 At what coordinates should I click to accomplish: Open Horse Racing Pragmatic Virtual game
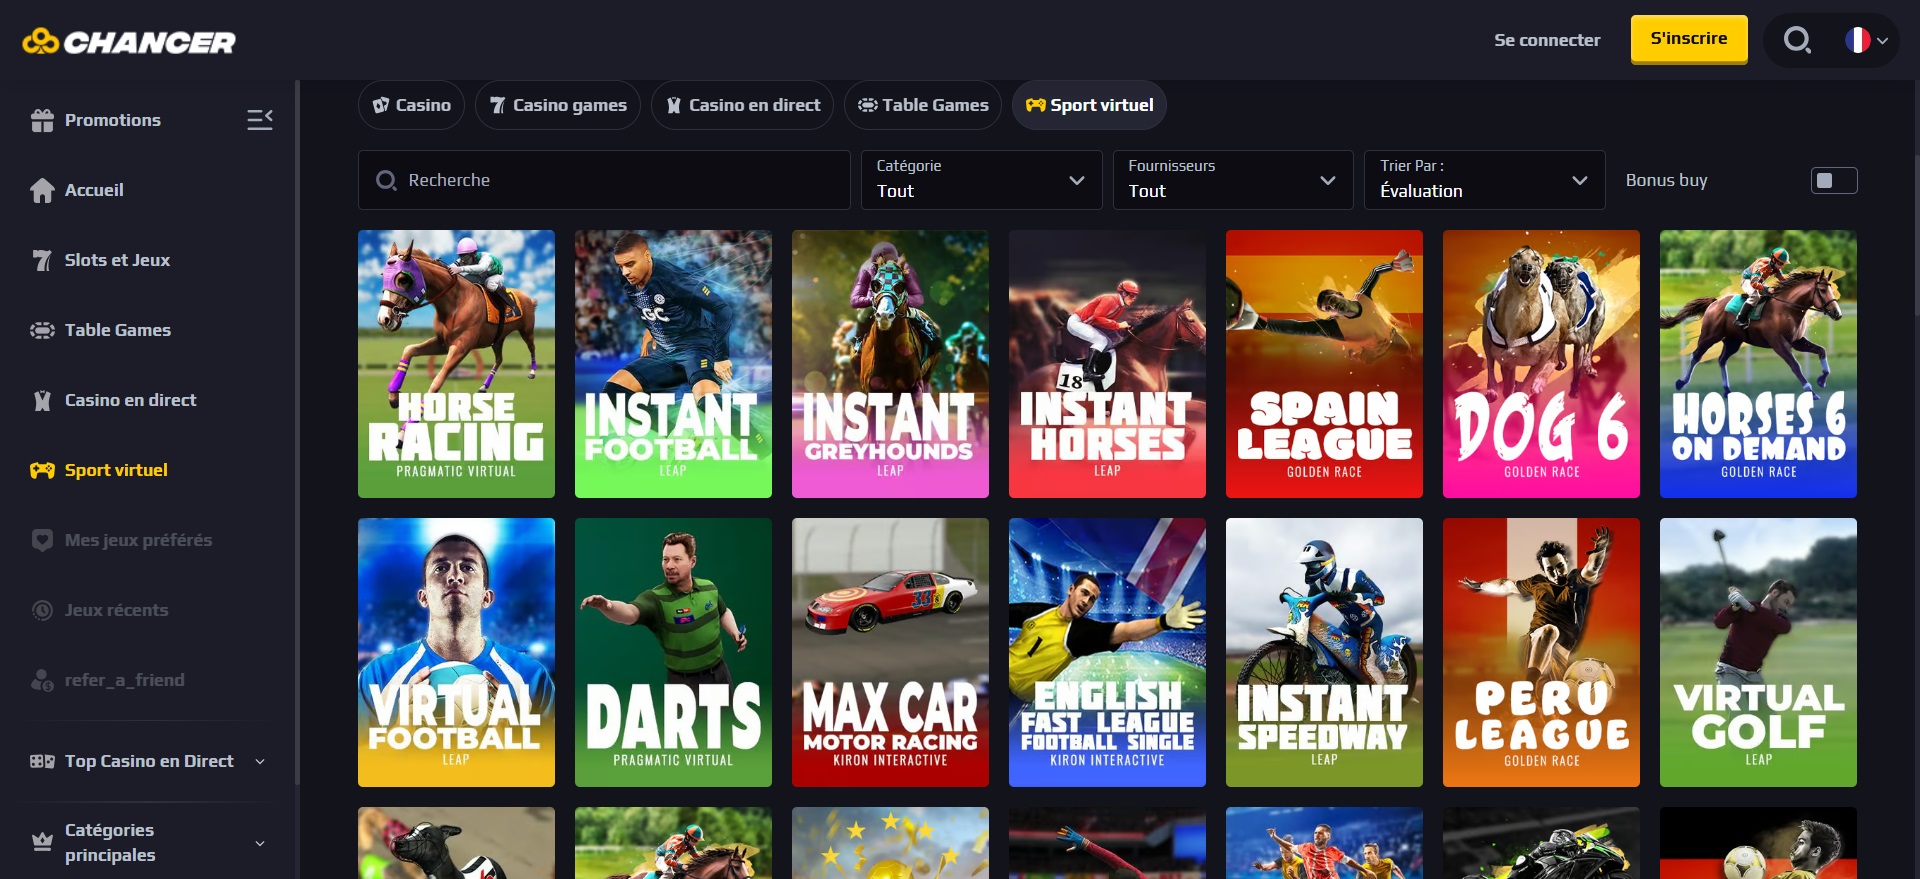pyautogui.click(x=456, y=364)
